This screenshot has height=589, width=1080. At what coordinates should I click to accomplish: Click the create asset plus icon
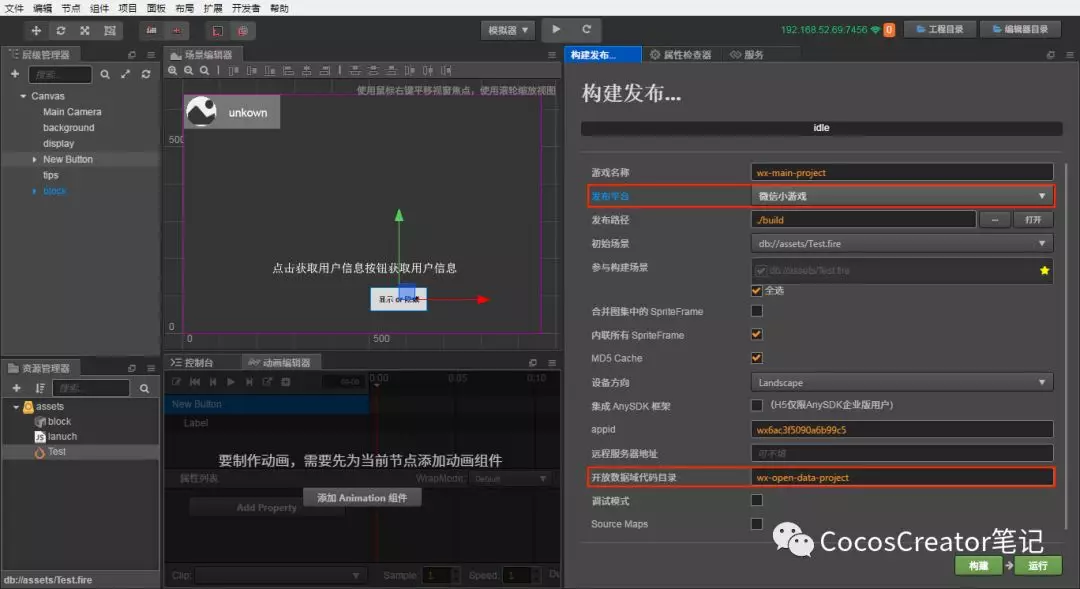pos(17,388)
